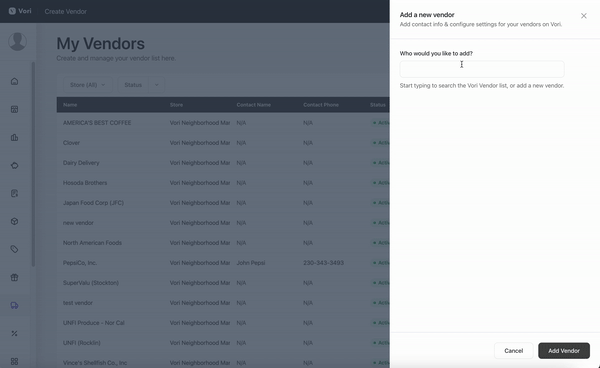Open the Home icon in sidebar
Image resolution: width=600 pixels, height=368 pixels.
pos(14,81)
